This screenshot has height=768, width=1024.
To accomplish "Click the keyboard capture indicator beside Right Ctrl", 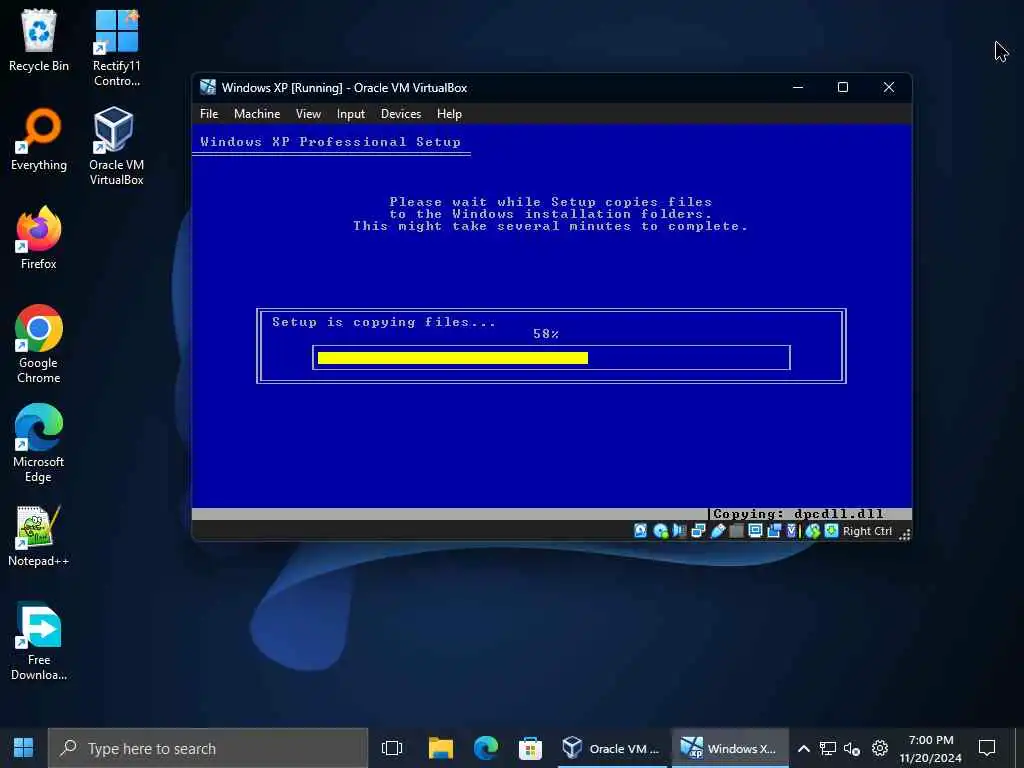I will 831,531.
